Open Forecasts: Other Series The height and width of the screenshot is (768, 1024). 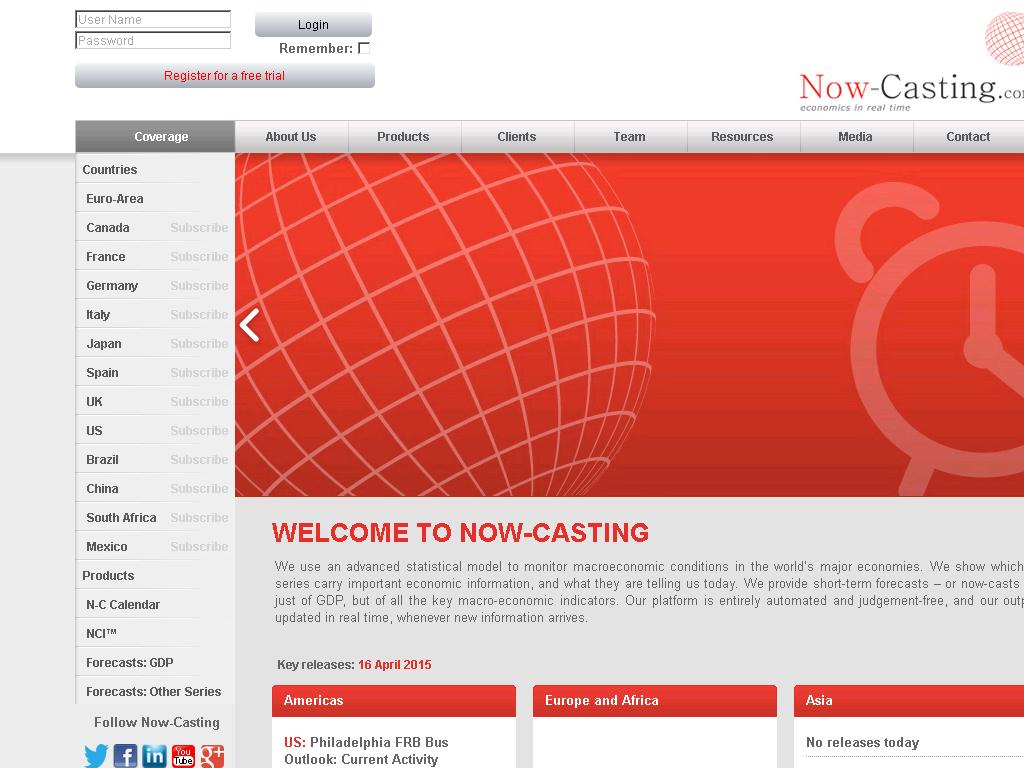click(153, 692)
